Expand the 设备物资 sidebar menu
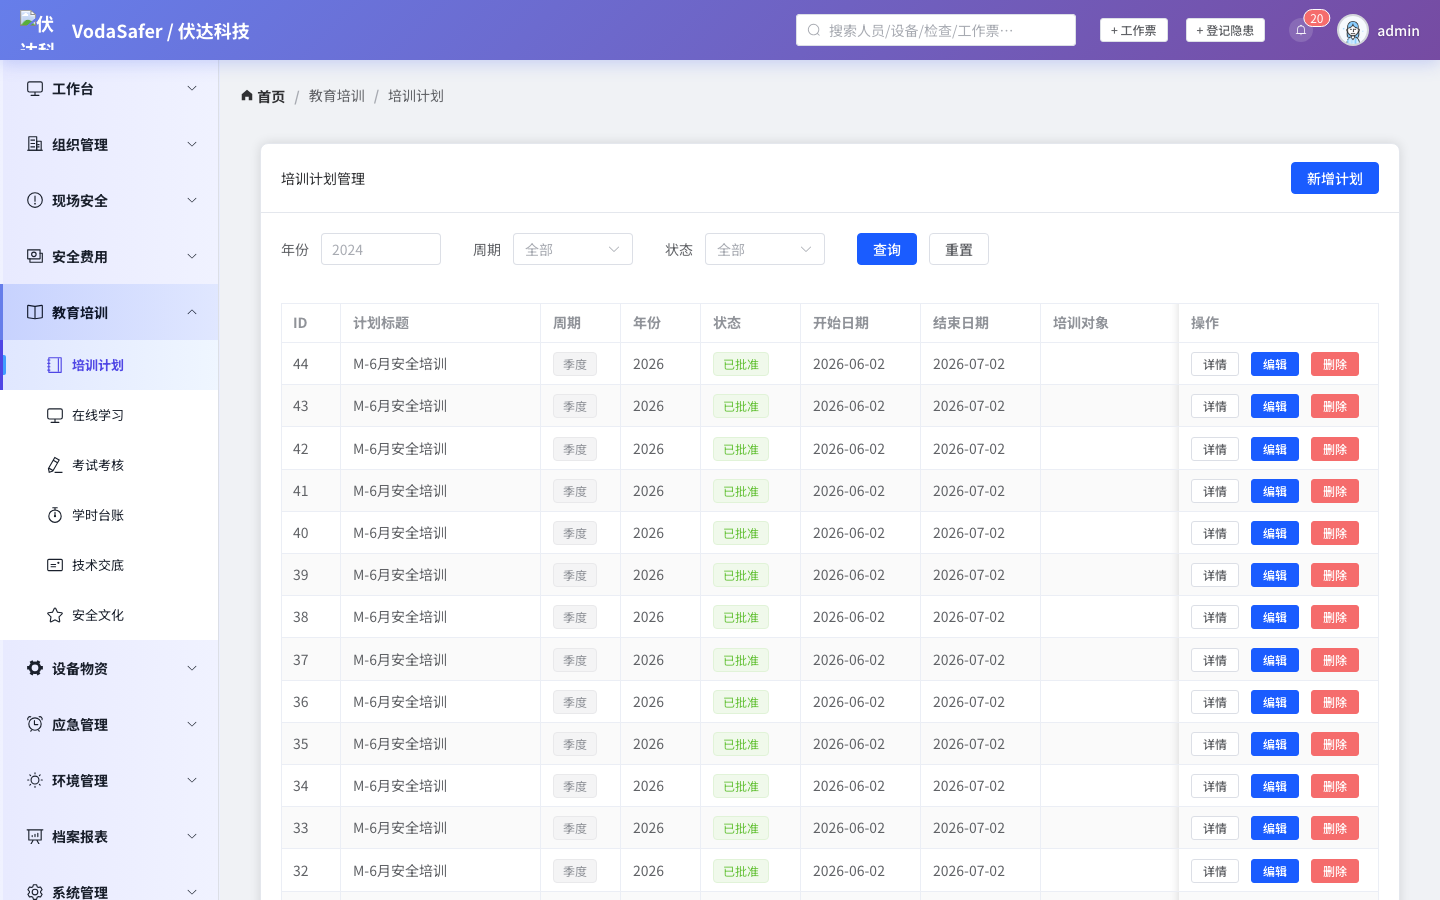 click(110, 668)
